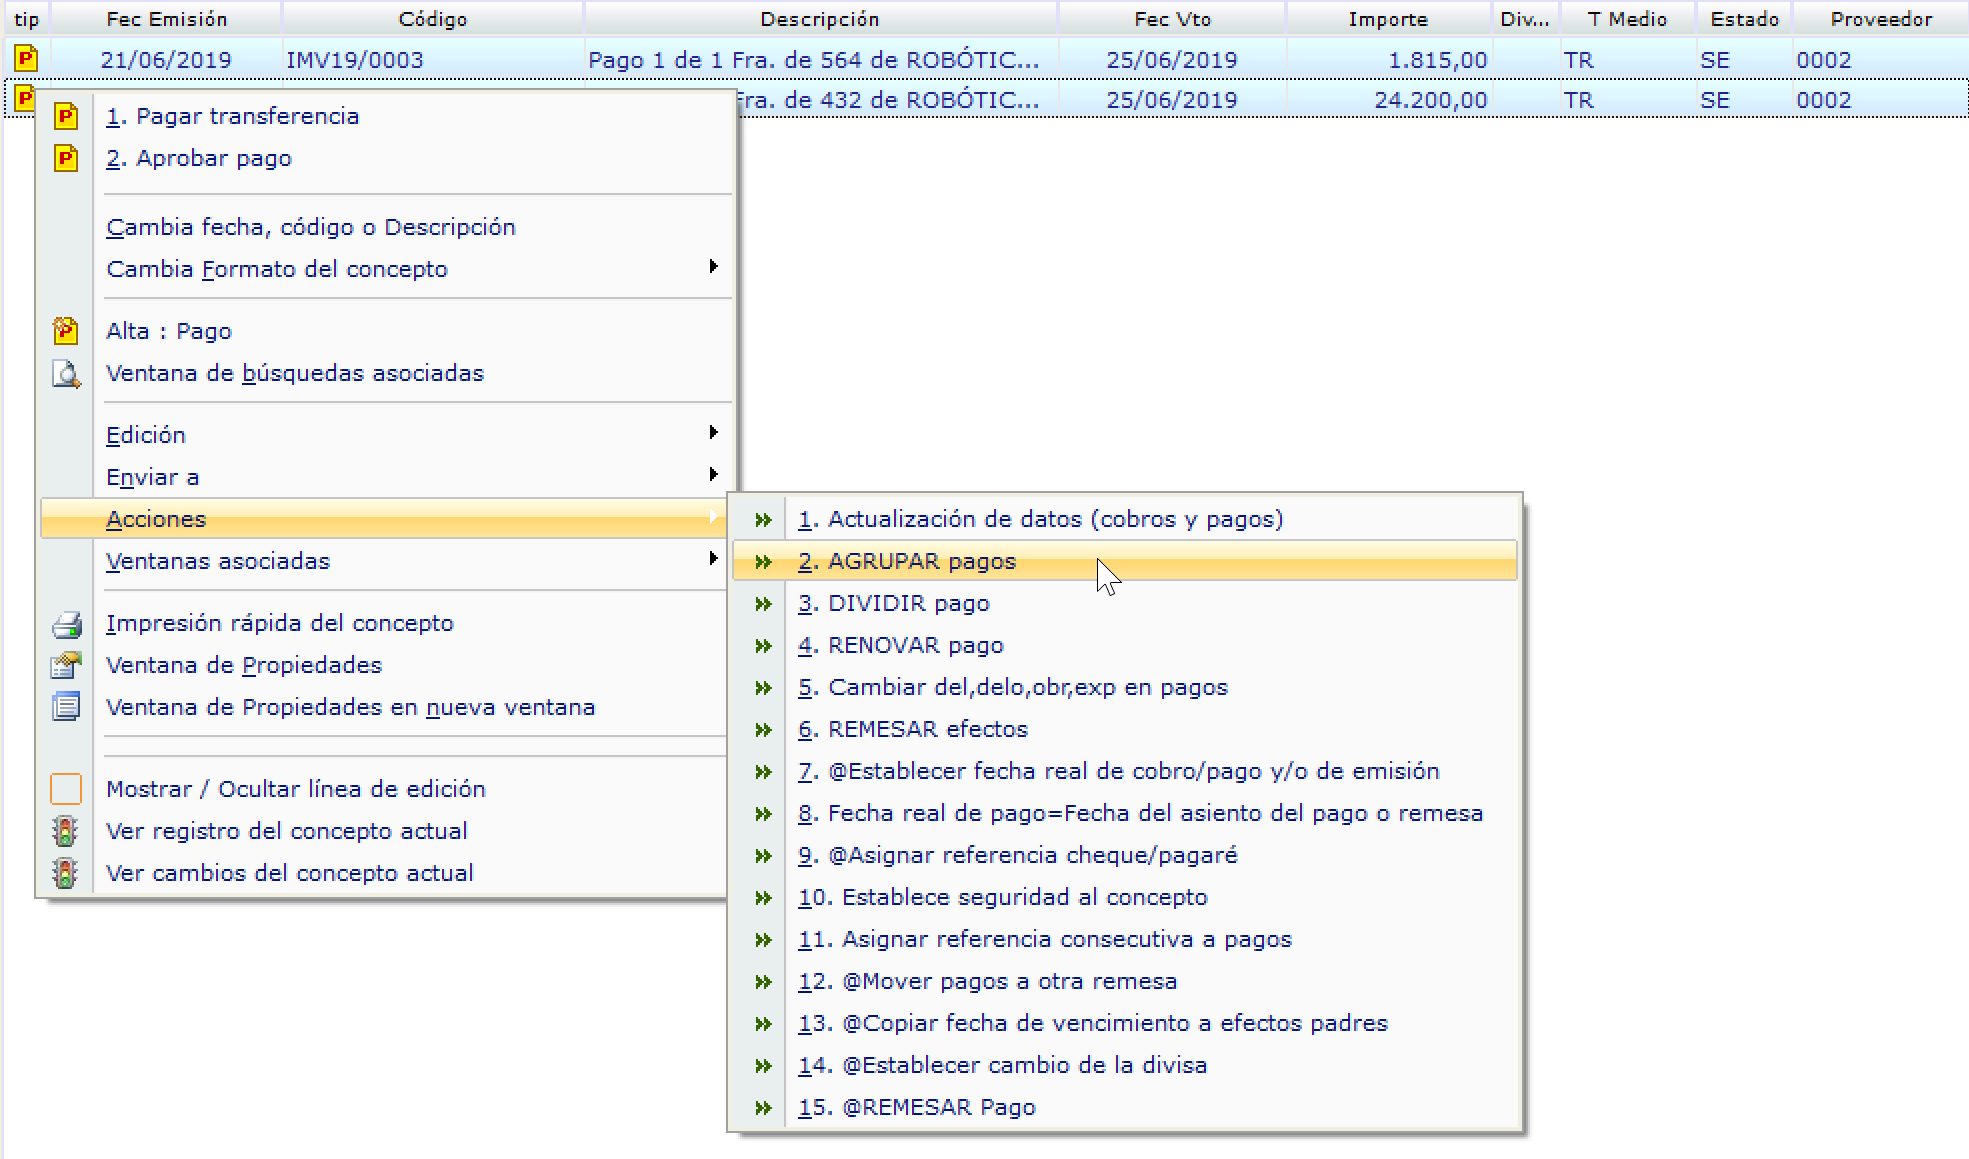Sort by the Descripción column header
The height and width of the screenshot is (1159, 1969).
(x=820, y=19)
